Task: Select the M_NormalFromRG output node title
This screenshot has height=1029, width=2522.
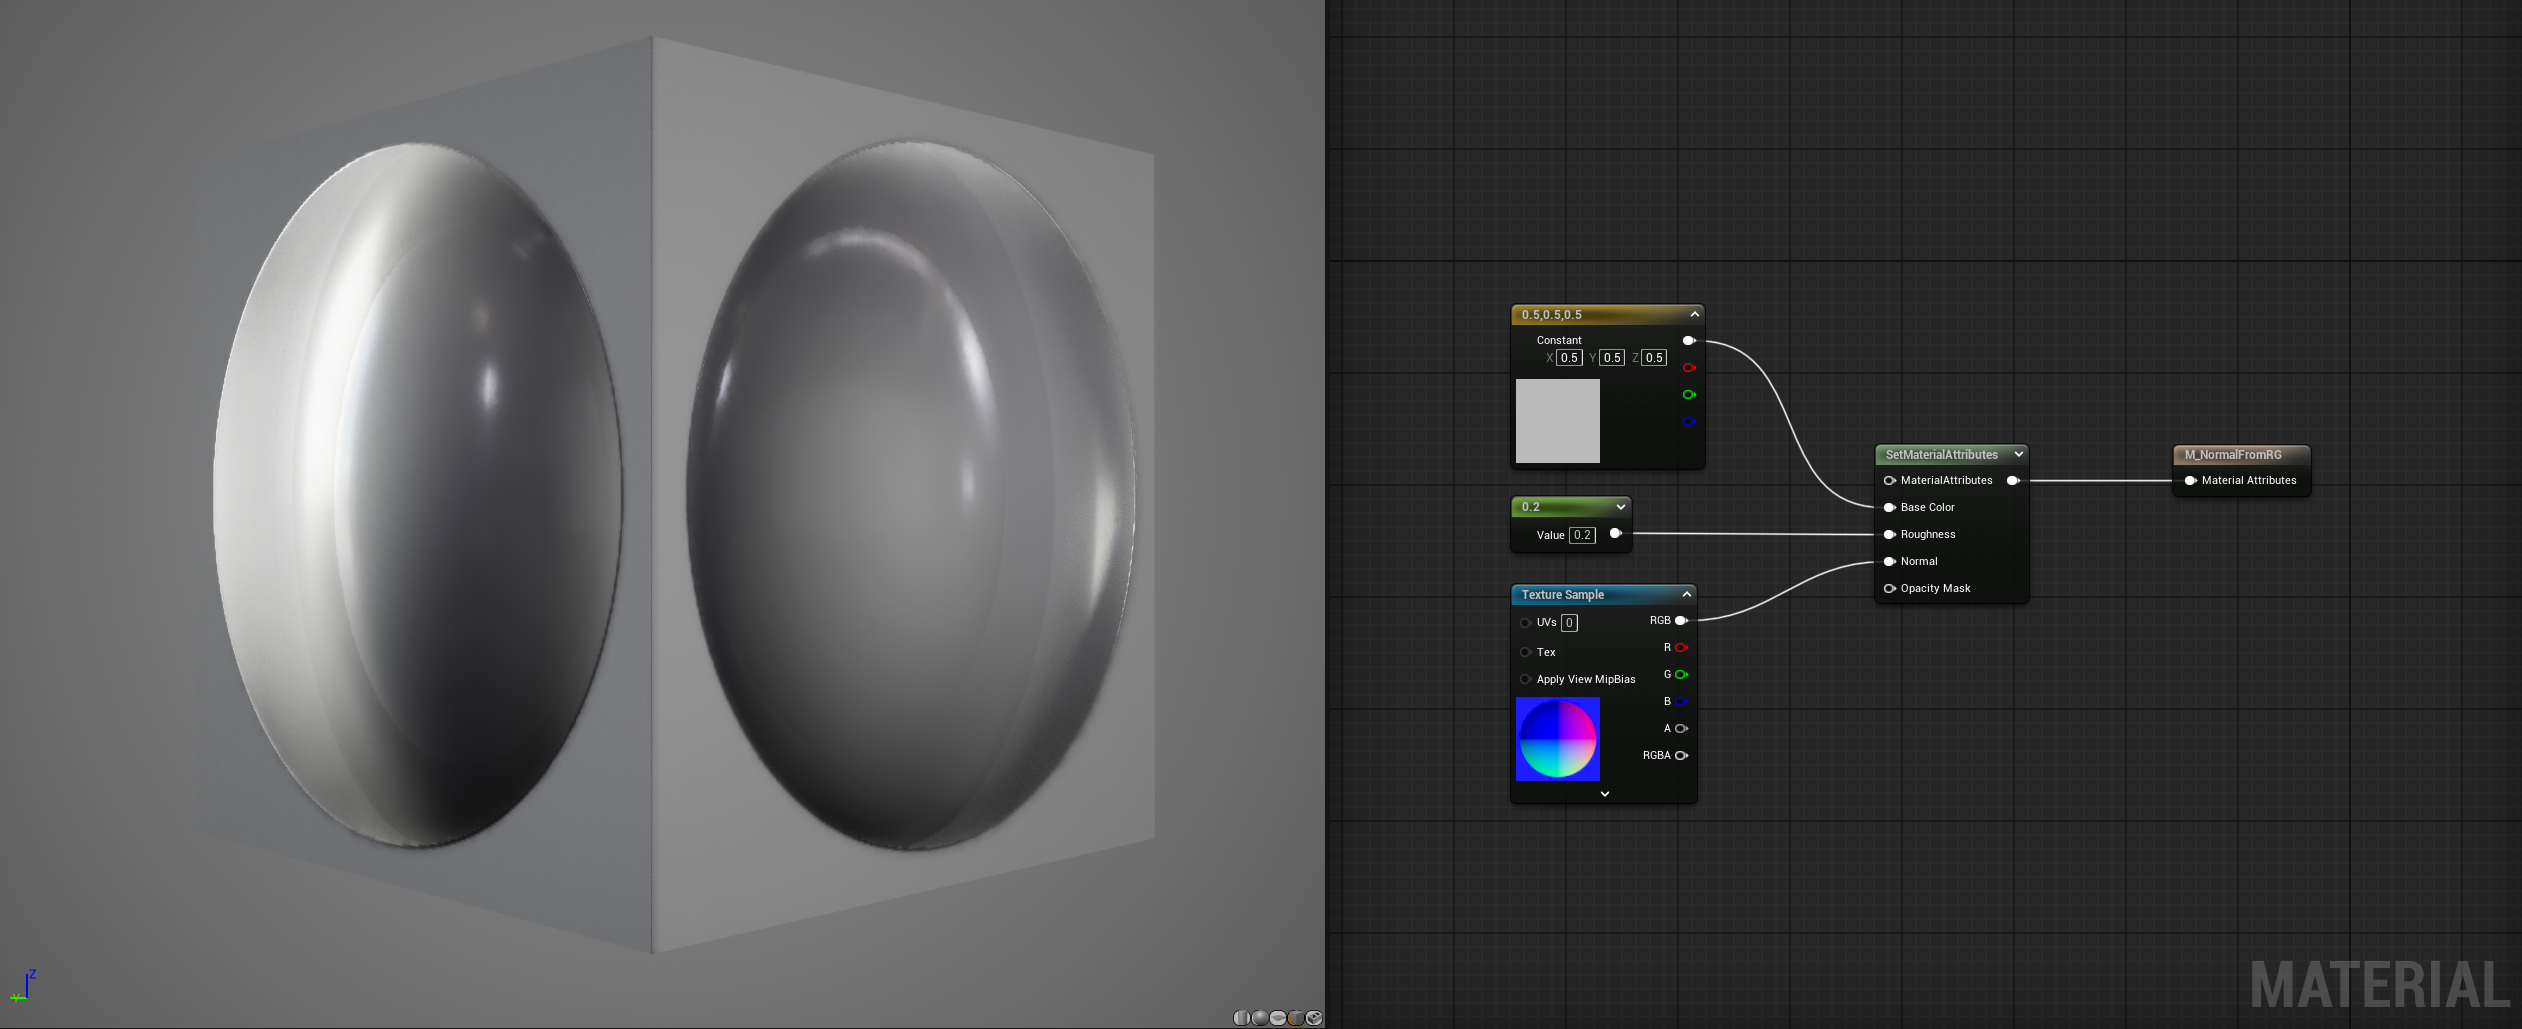Action: pyautogui.click(x=2232, y=455)
